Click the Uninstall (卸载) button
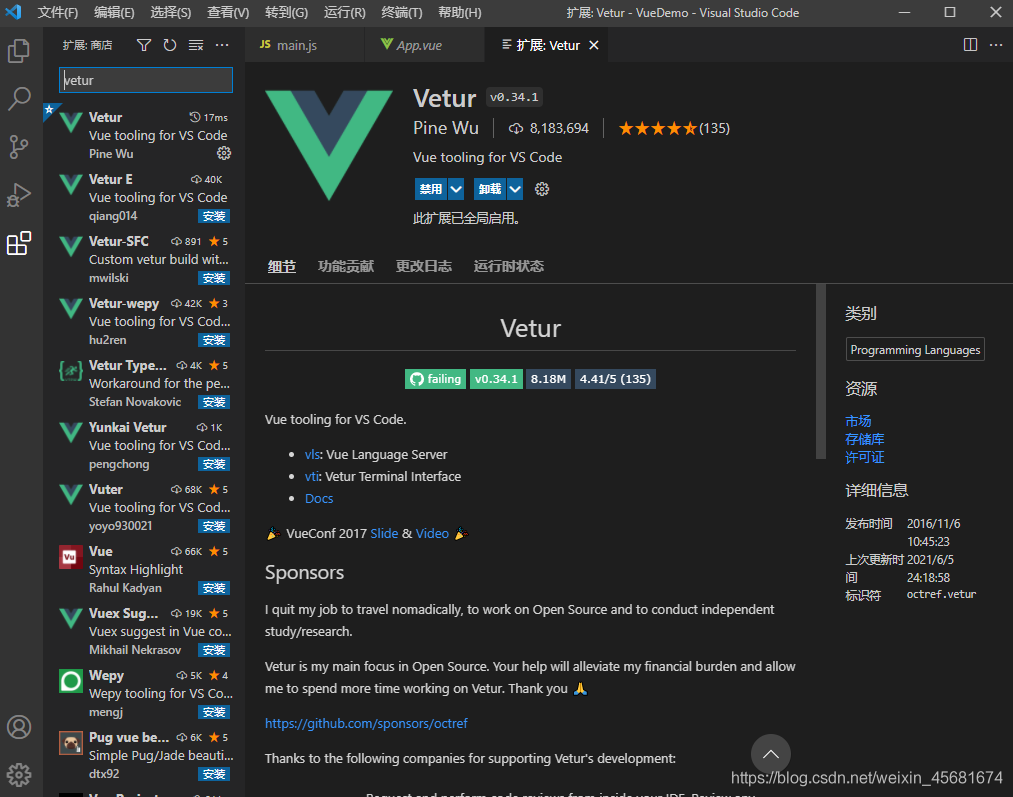This screenshot has width=1013, height=797. point(490,189)
